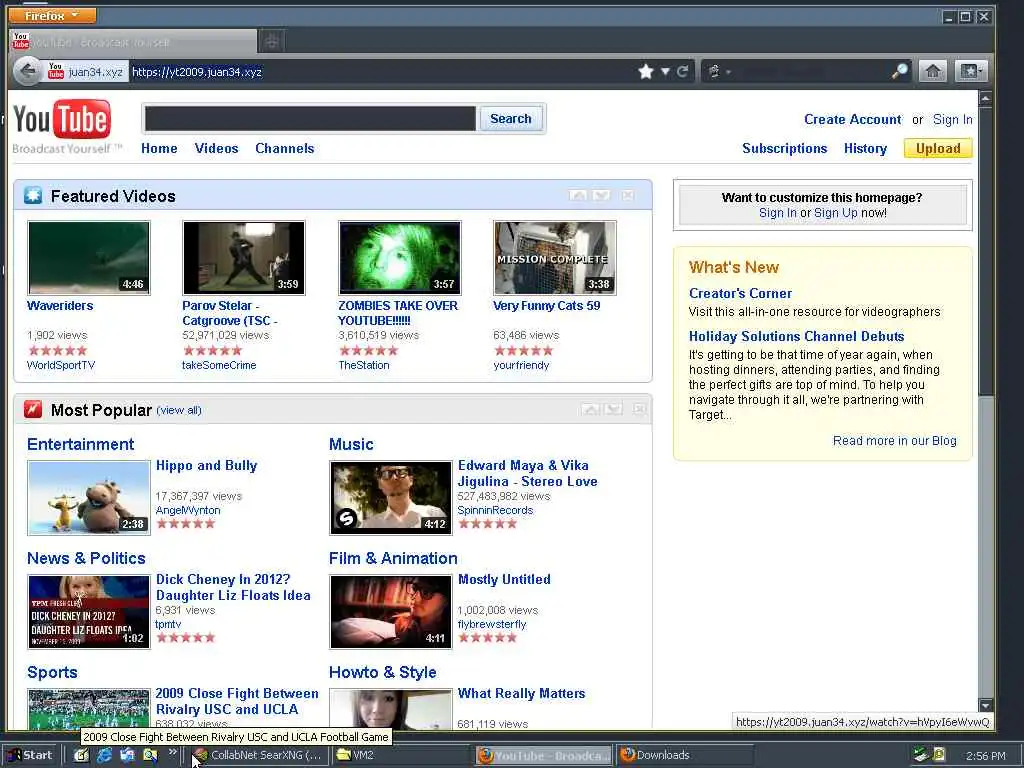The width and height of the screenshot is (1024, 768).
Task: Move Most Popular module down arrow
Action: pyautogui.click(x=613, y=409)
